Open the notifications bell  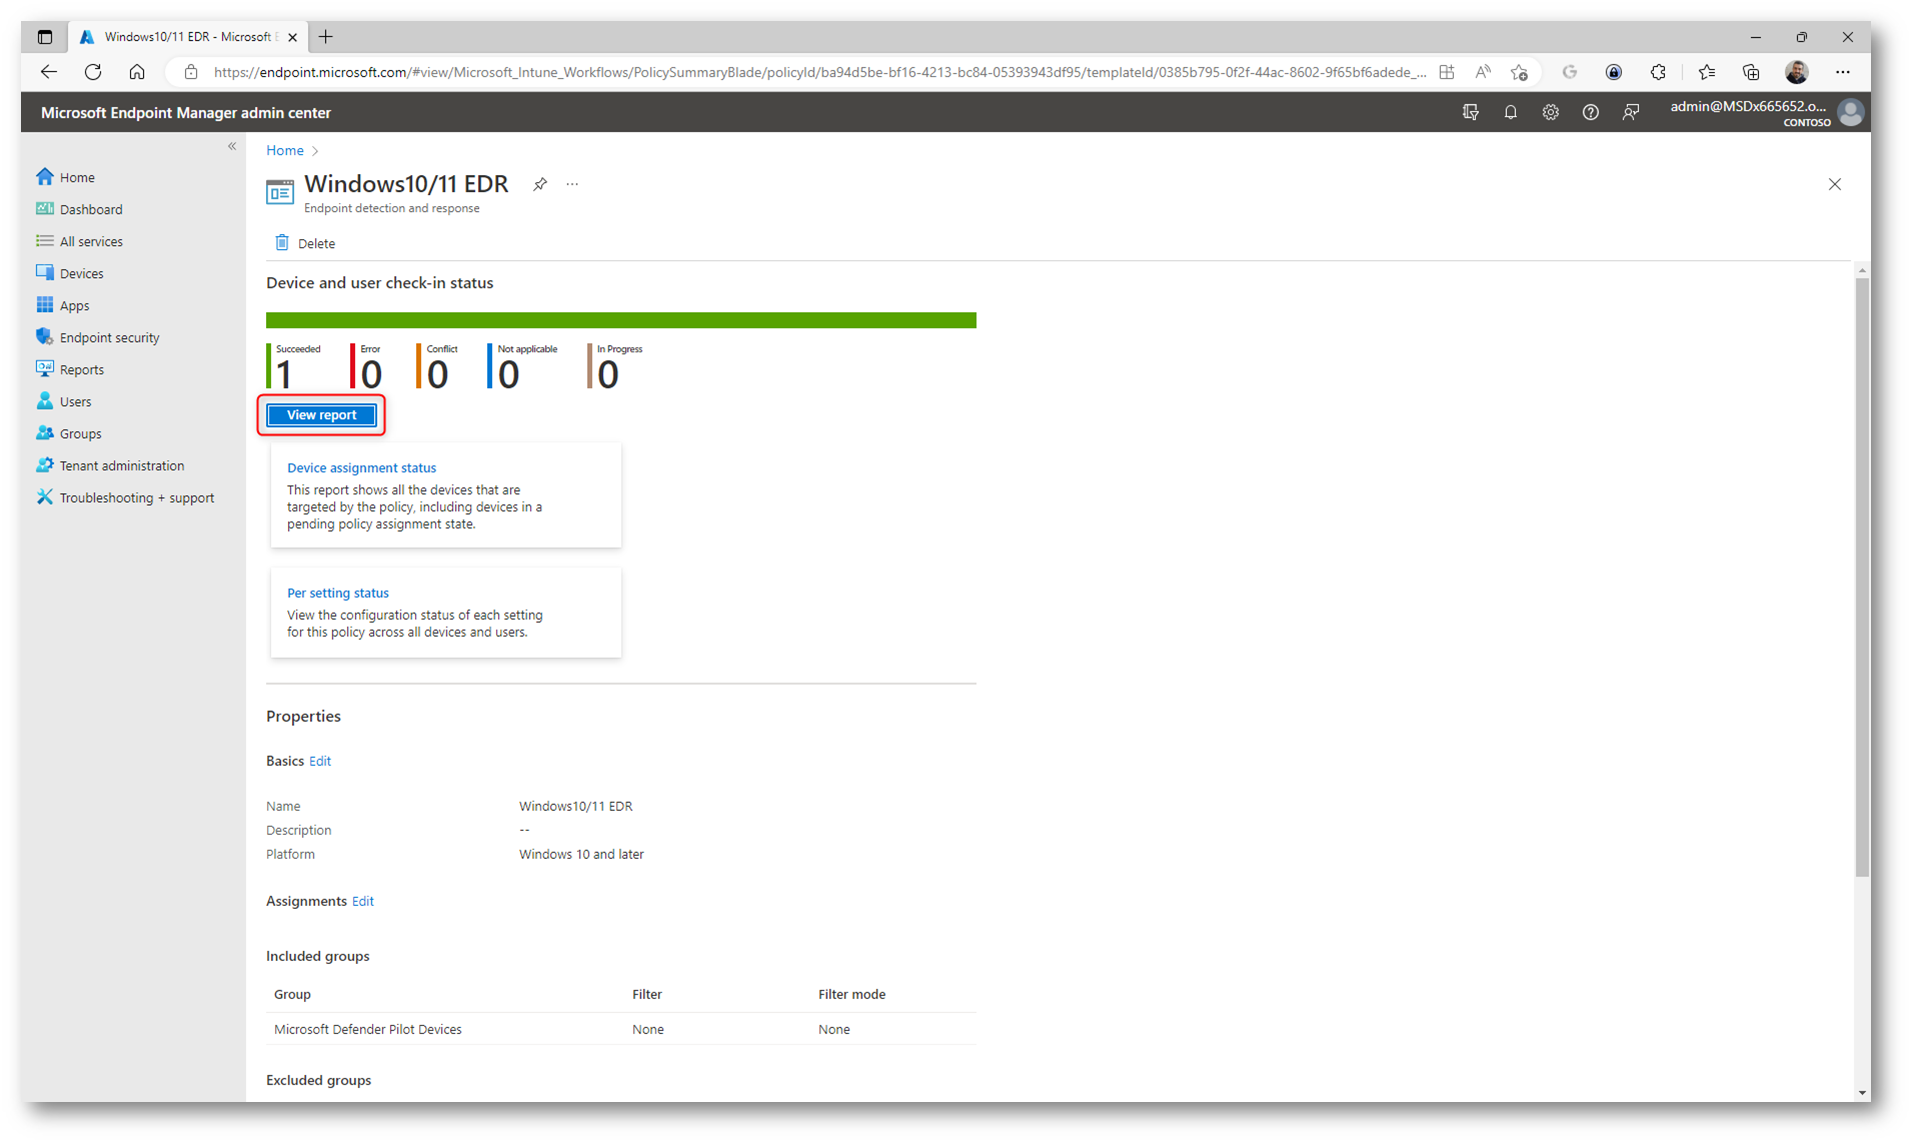pos(1510,112)
